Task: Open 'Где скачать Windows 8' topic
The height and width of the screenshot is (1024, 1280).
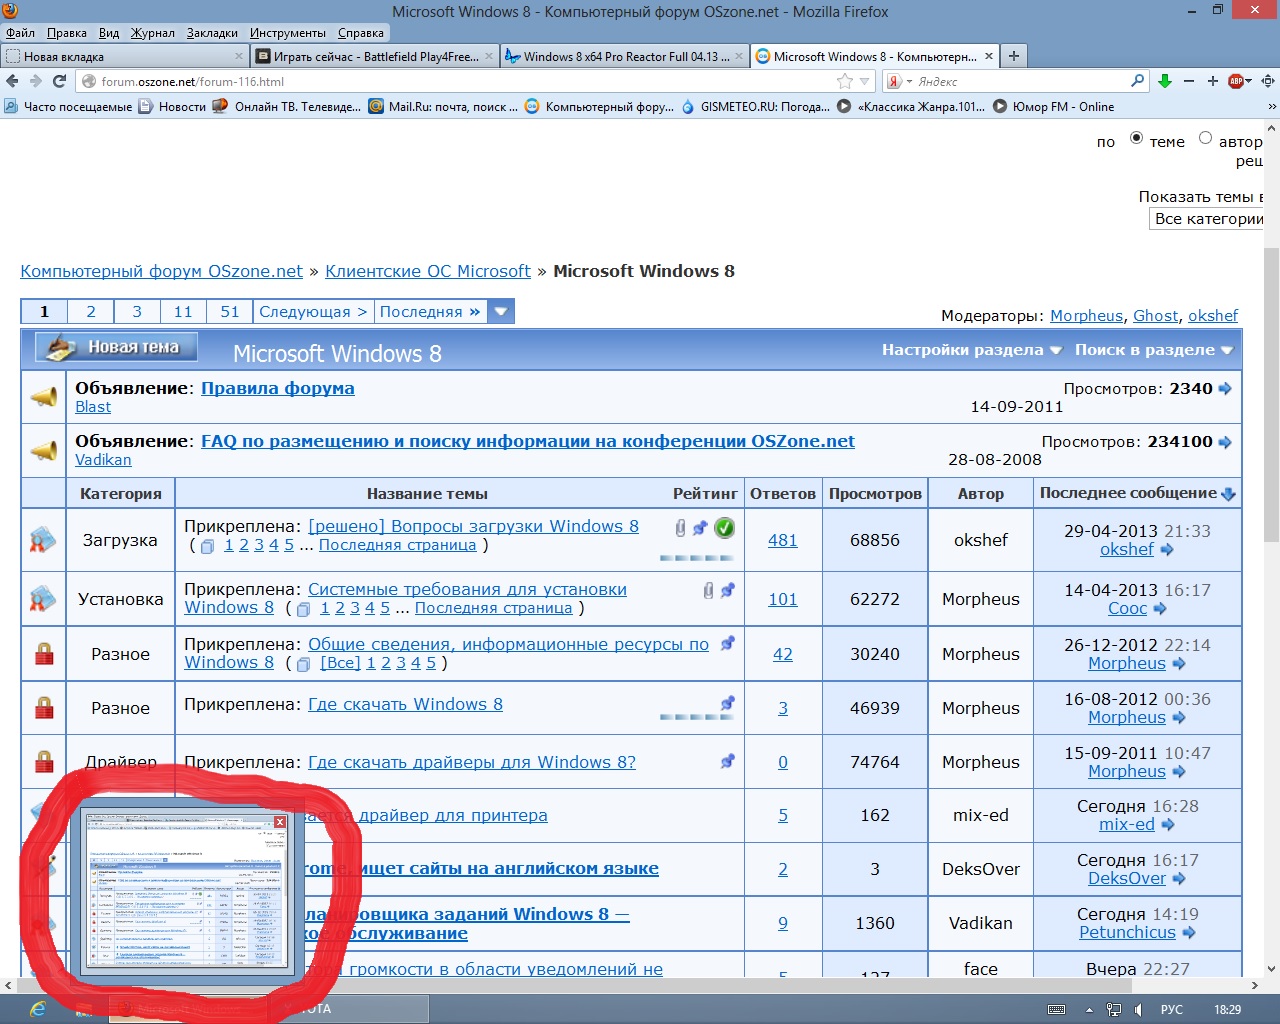Action: tap(405, 704)
